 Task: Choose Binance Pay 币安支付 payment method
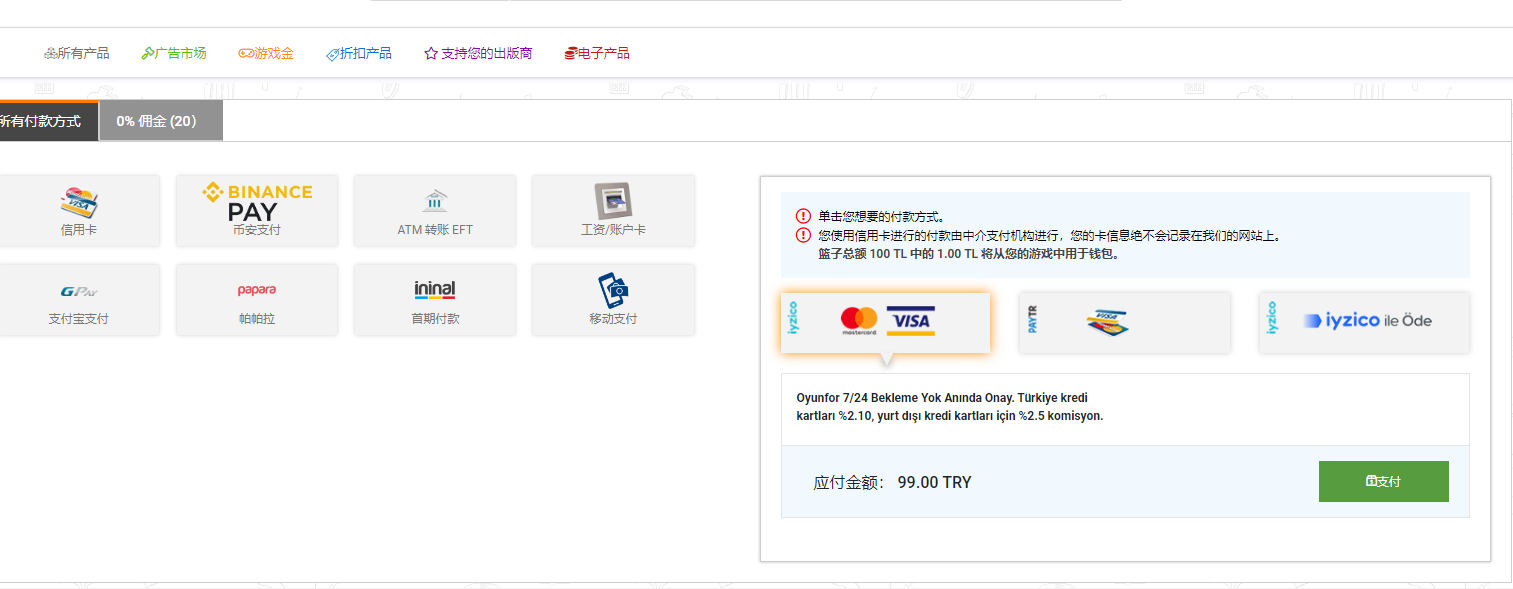[257, 210]
